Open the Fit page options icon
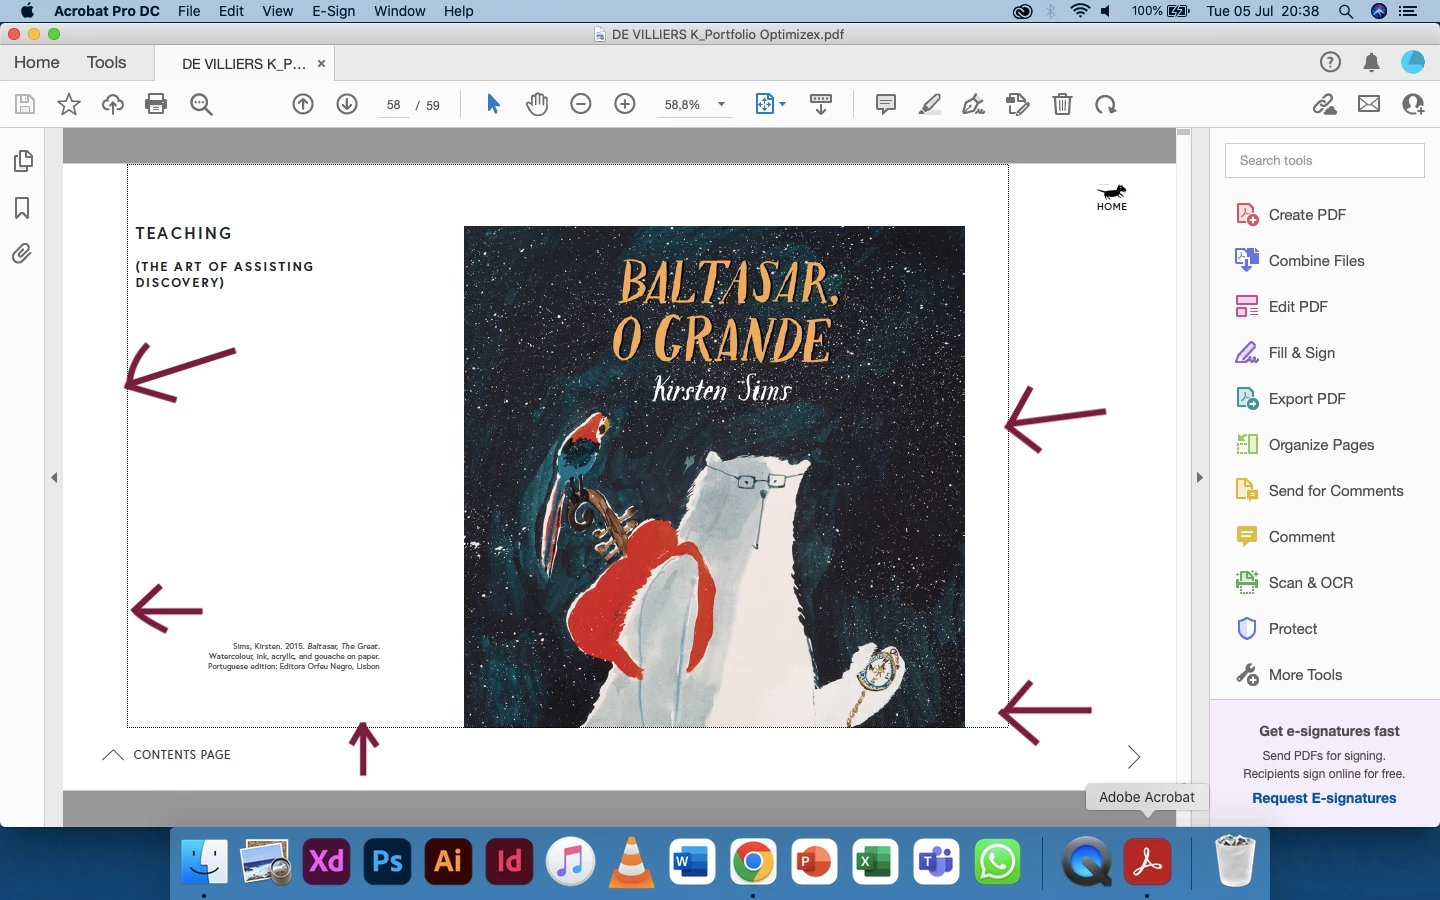This screenshot has width=1440, height=900. pos(770,104)
